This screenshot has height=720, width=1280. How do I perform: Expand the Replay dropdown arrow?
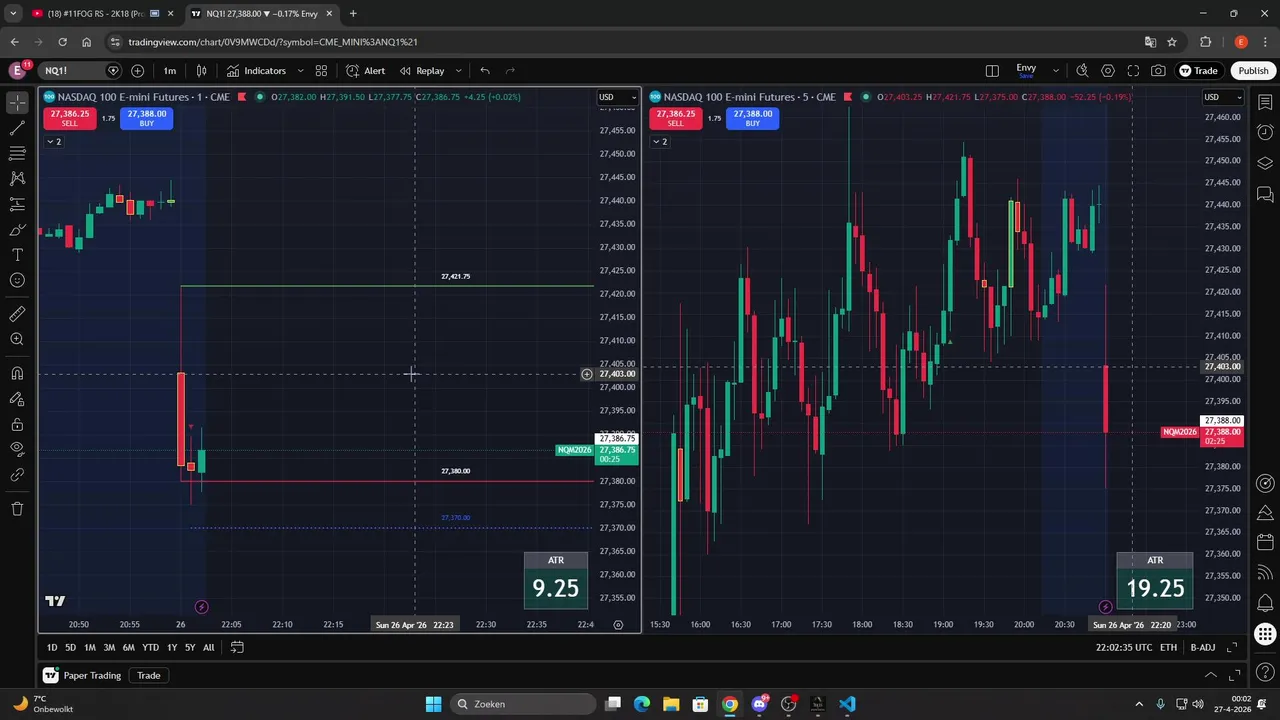458,71
